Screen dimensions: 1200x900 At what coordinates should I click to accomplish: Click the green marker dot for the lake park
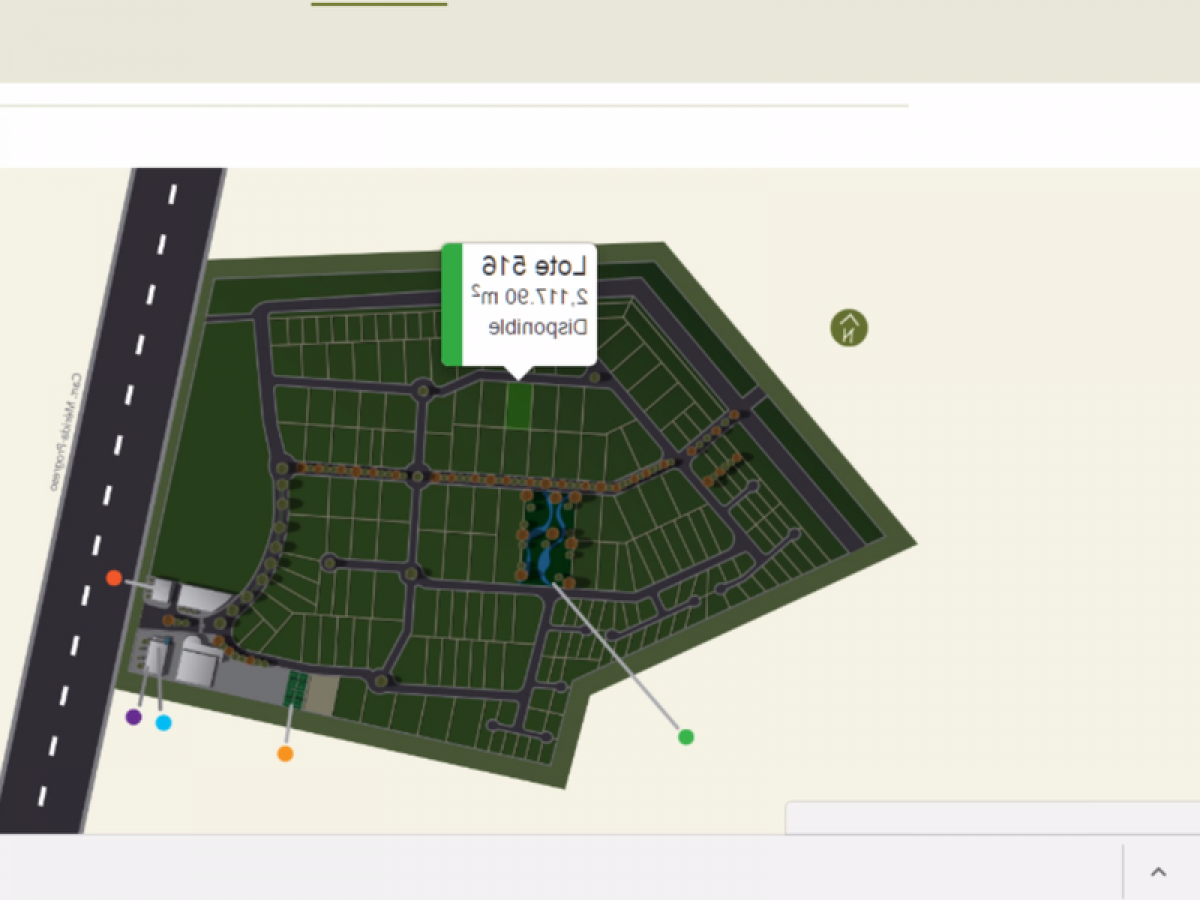tap(686, 737)
